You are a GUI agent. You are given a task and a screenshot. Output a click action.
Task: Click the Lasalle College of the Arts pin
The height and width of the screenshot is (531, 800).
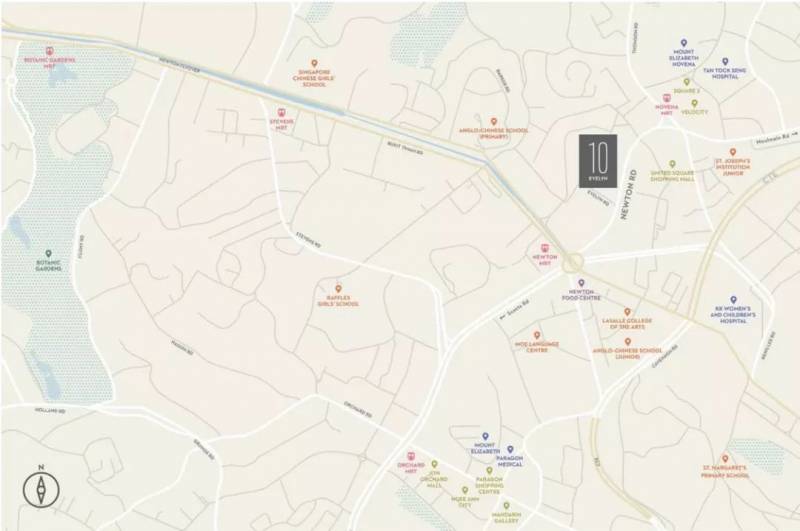click(x=628, y=312)
